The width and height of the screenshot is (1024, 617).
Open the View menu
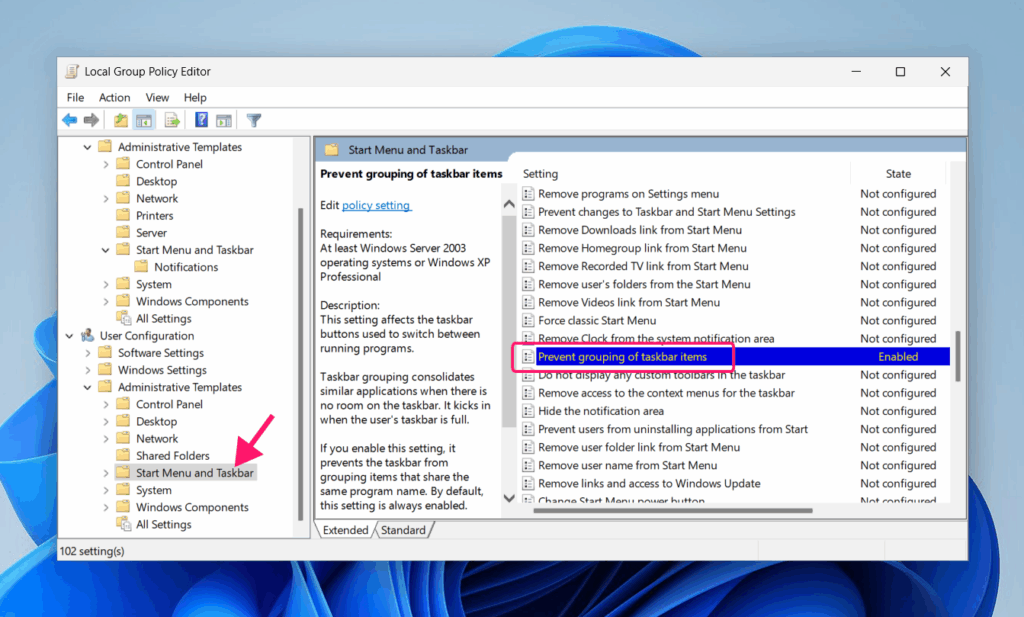(x=157, y=97)
